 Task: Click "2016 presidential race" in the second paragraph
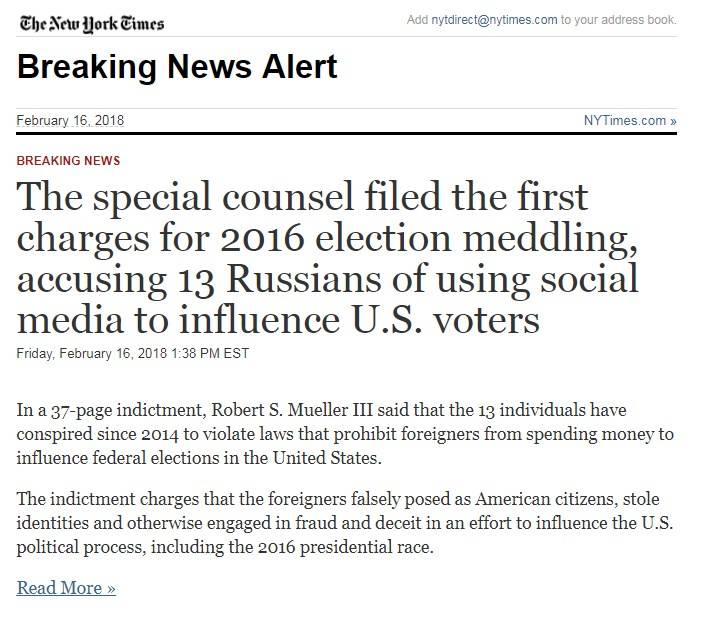346,548
